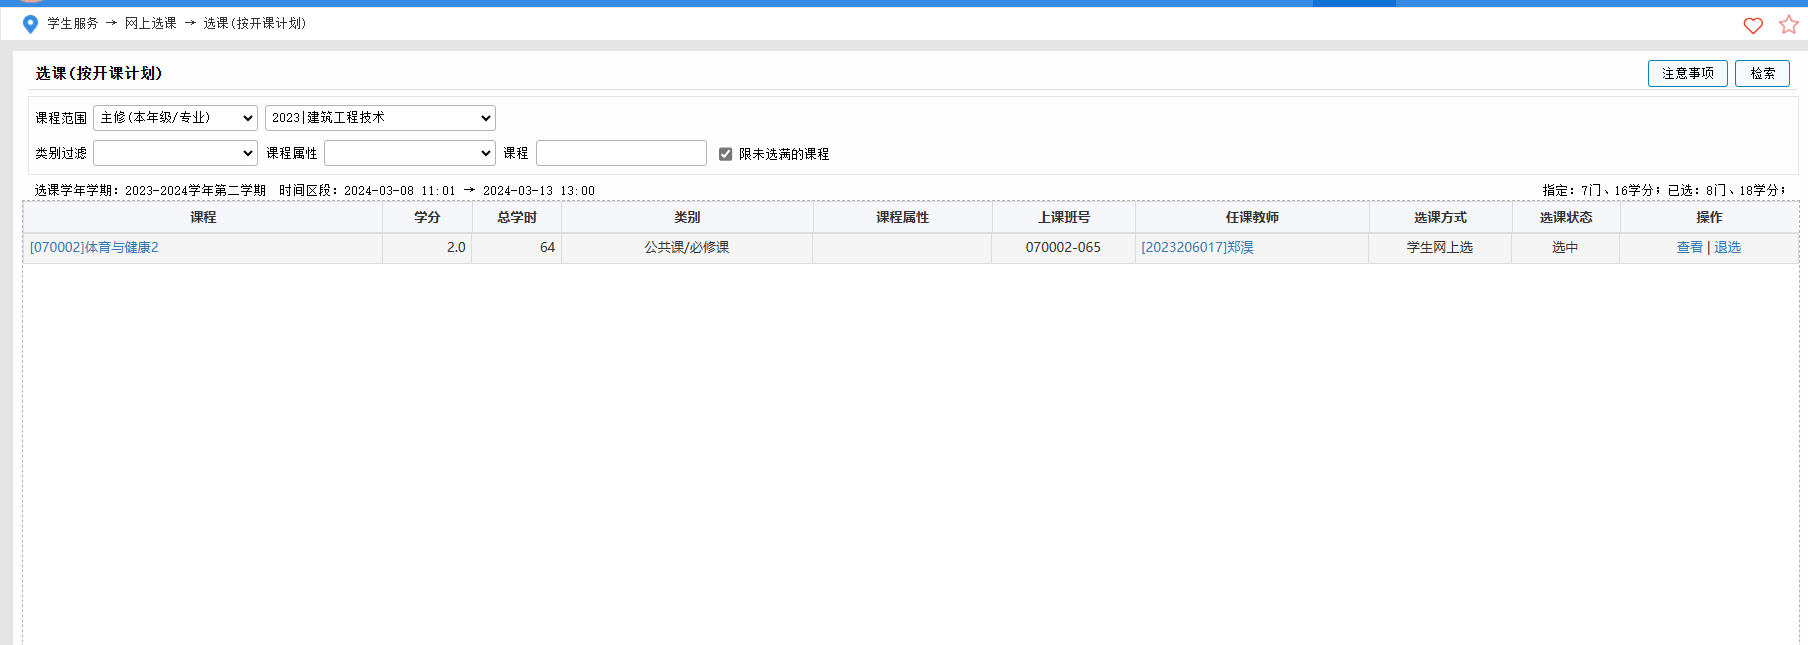This screenshot has height=645, width=1808.
Task: Open teacher link [2023206017]郑淏
Action: pyautogui.click(x=1197, y=247)
